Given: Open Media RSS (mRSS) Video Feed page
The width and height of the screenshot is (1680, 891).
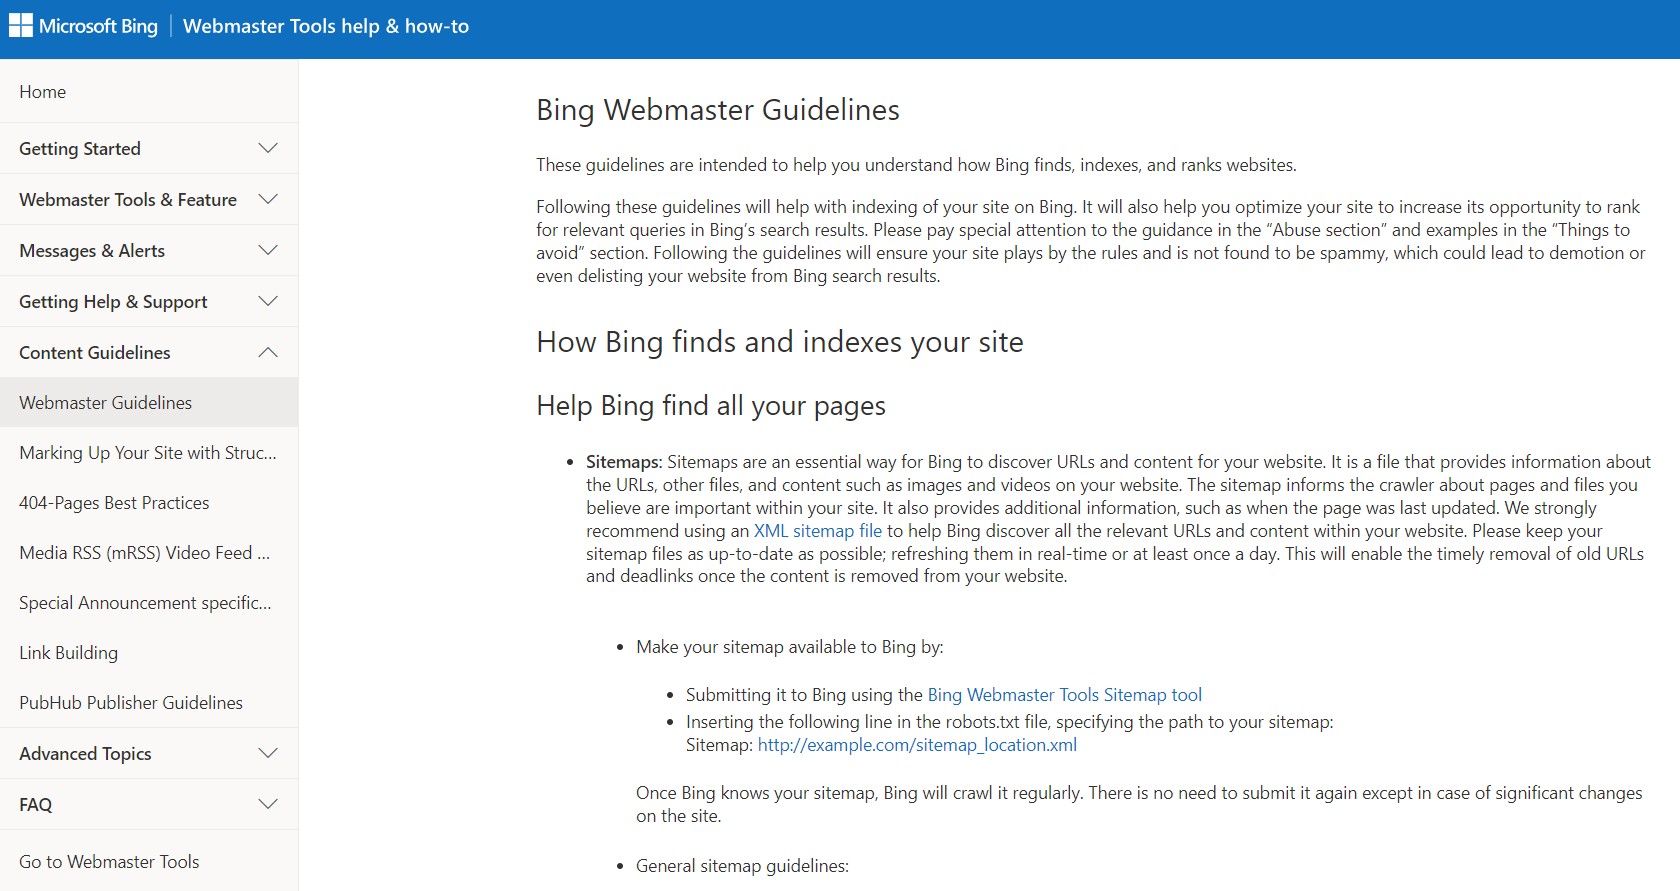Looking at the screenshot, I should click(144, 552).
